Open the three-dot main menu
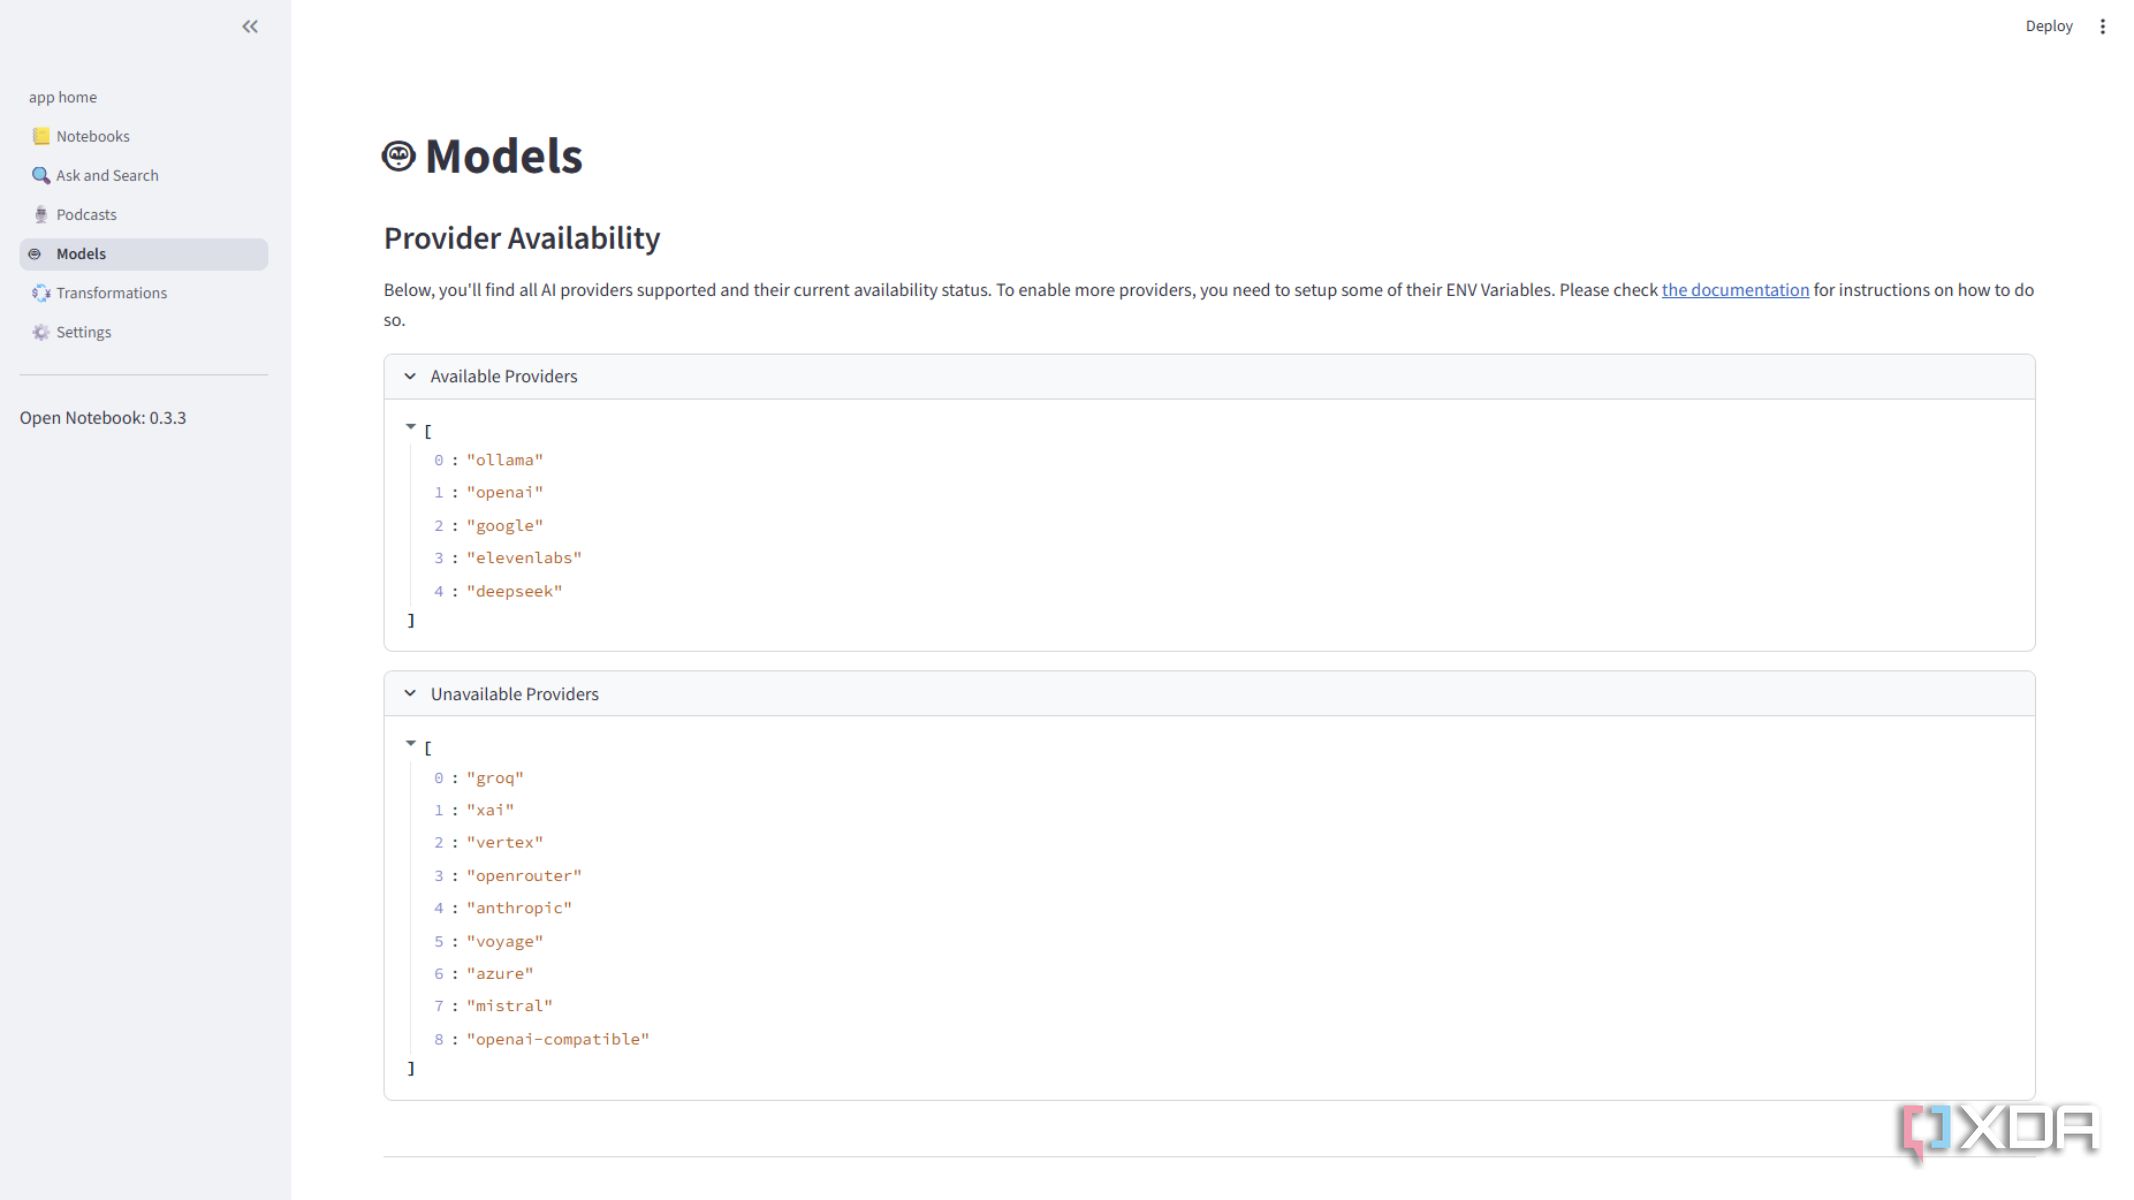Viewport: 2134px width, 1200px height. pos(2102,27)
